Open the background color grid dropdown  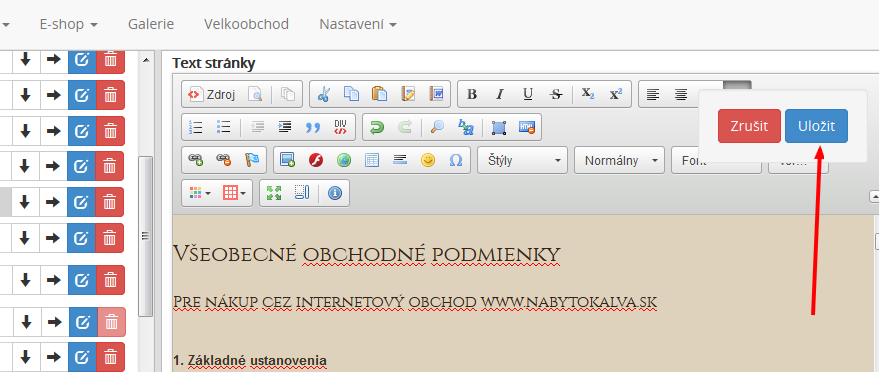(x=234, y=193)
